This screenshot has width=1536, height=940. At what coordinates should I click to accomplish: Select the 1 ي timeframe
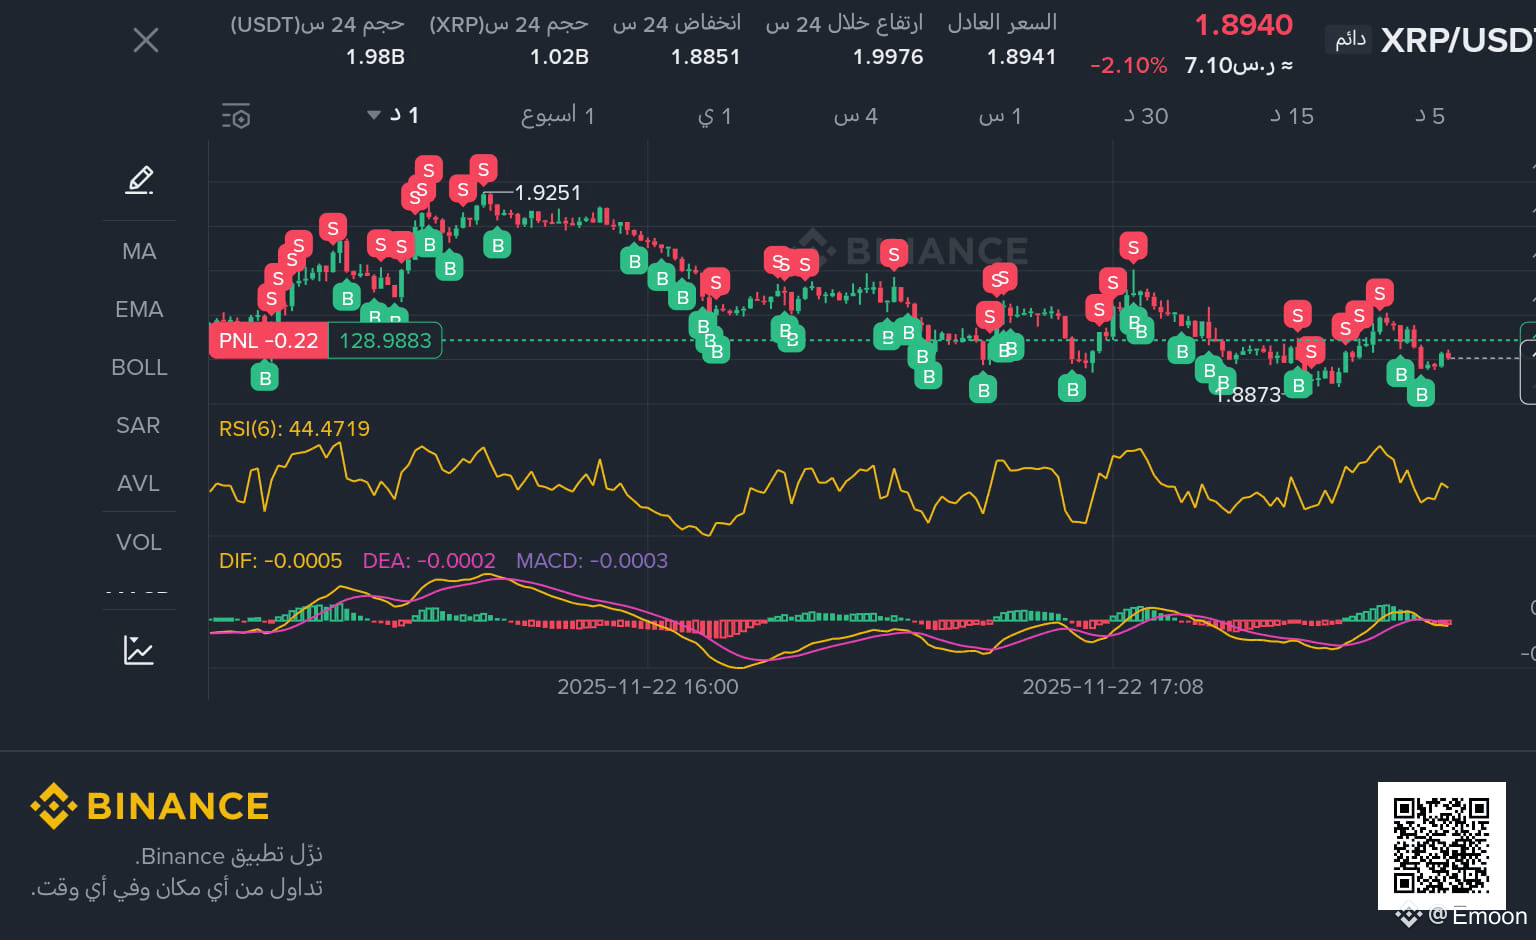pyautogui.click(x=715, y=116)
